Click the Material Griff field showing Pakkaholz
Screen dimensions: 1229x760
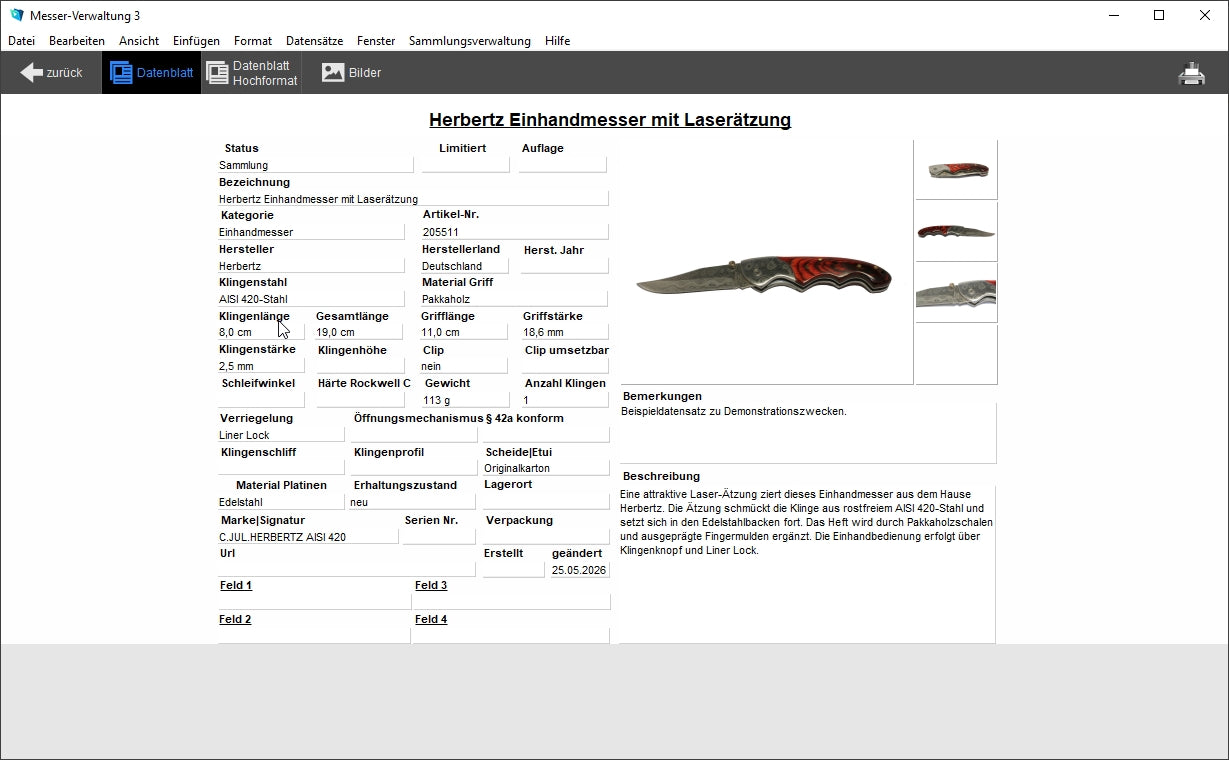click(x=514, y=299)
